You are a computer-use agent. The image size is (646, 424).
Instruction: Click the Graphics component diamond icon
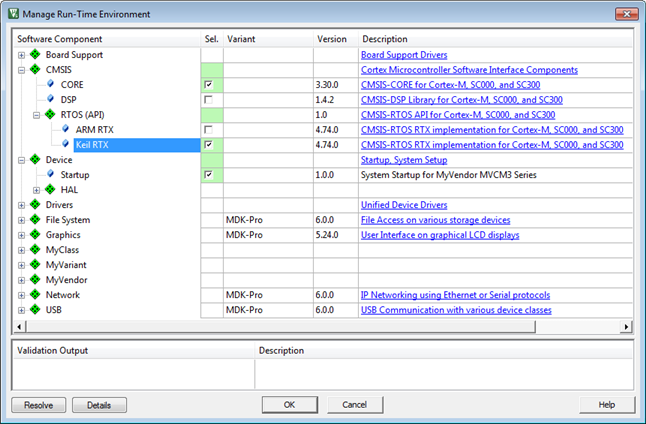coord(35,235)
